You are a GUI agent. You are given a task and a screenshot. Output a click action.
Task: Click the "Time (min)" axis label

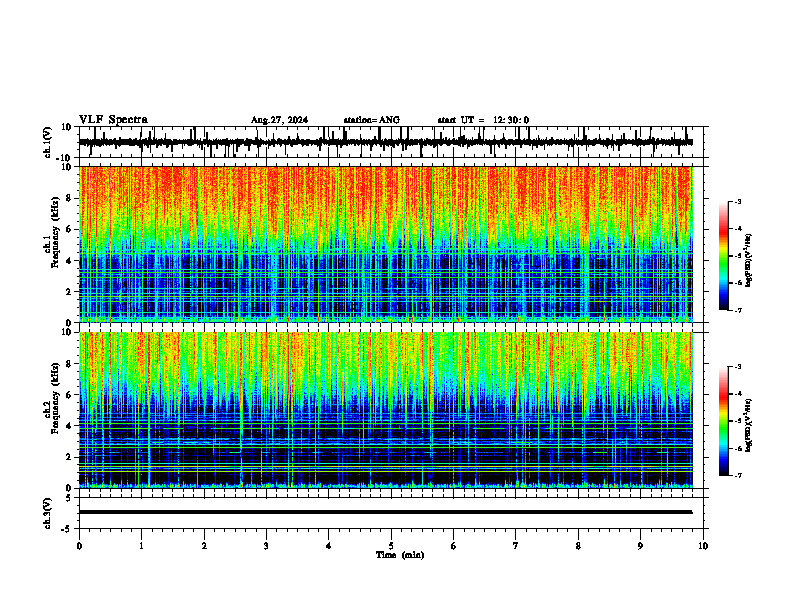coord(400,555)
